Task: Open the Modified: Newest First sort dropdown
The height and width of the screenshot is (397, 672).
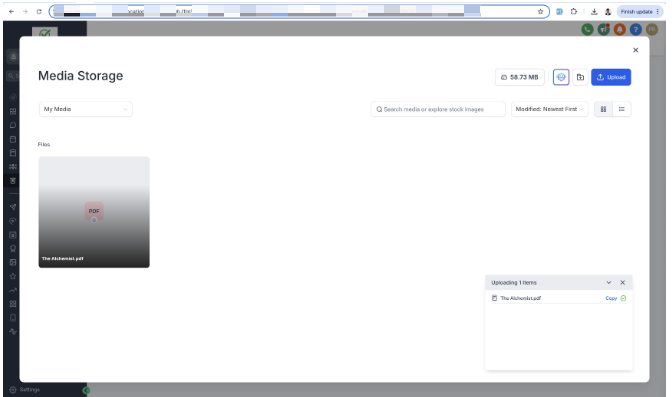Action: pyautogui.click(x=549, y=109)
